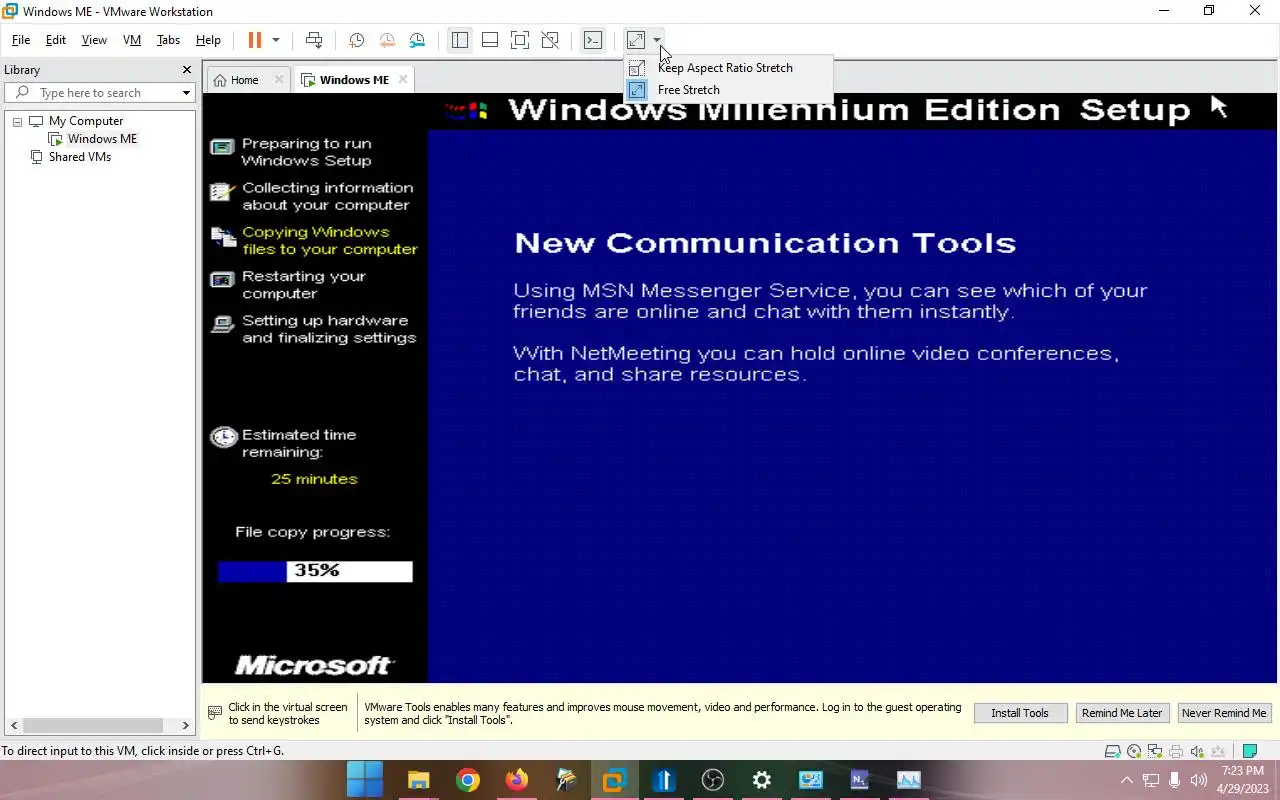1280x800 pixels.
Task: Close the Windows ME tab
Action: click(x=403, y=80)
